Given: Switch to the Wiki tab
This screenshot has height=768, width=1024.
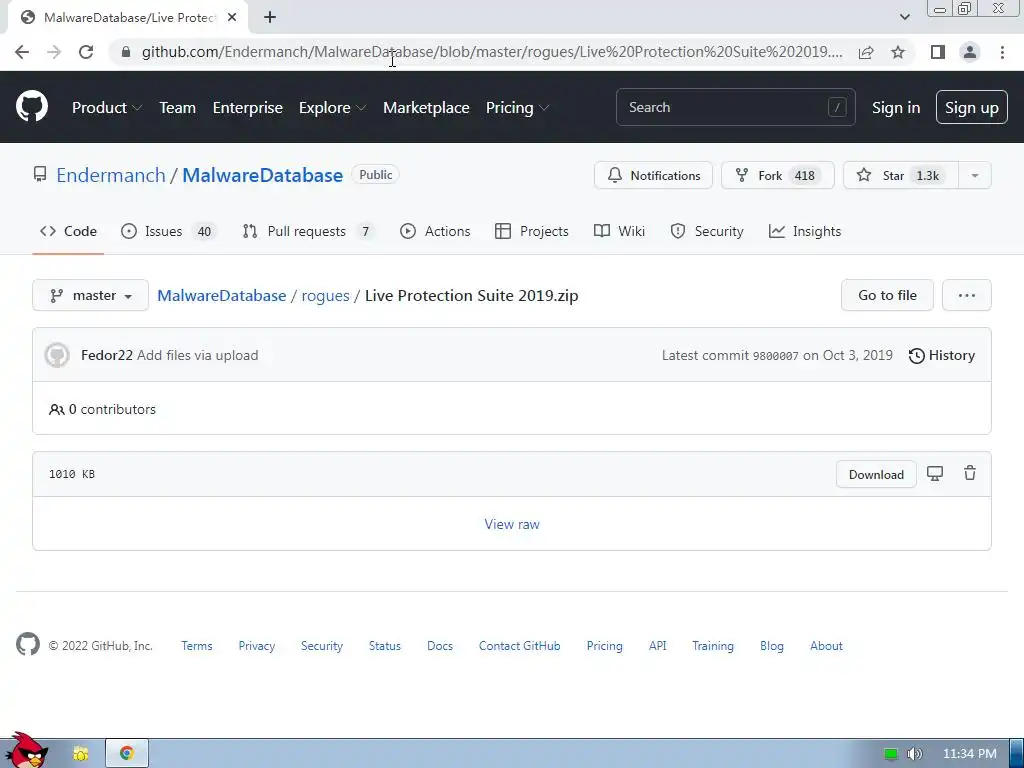Looking at the screenshot, I should coord(619,231).
